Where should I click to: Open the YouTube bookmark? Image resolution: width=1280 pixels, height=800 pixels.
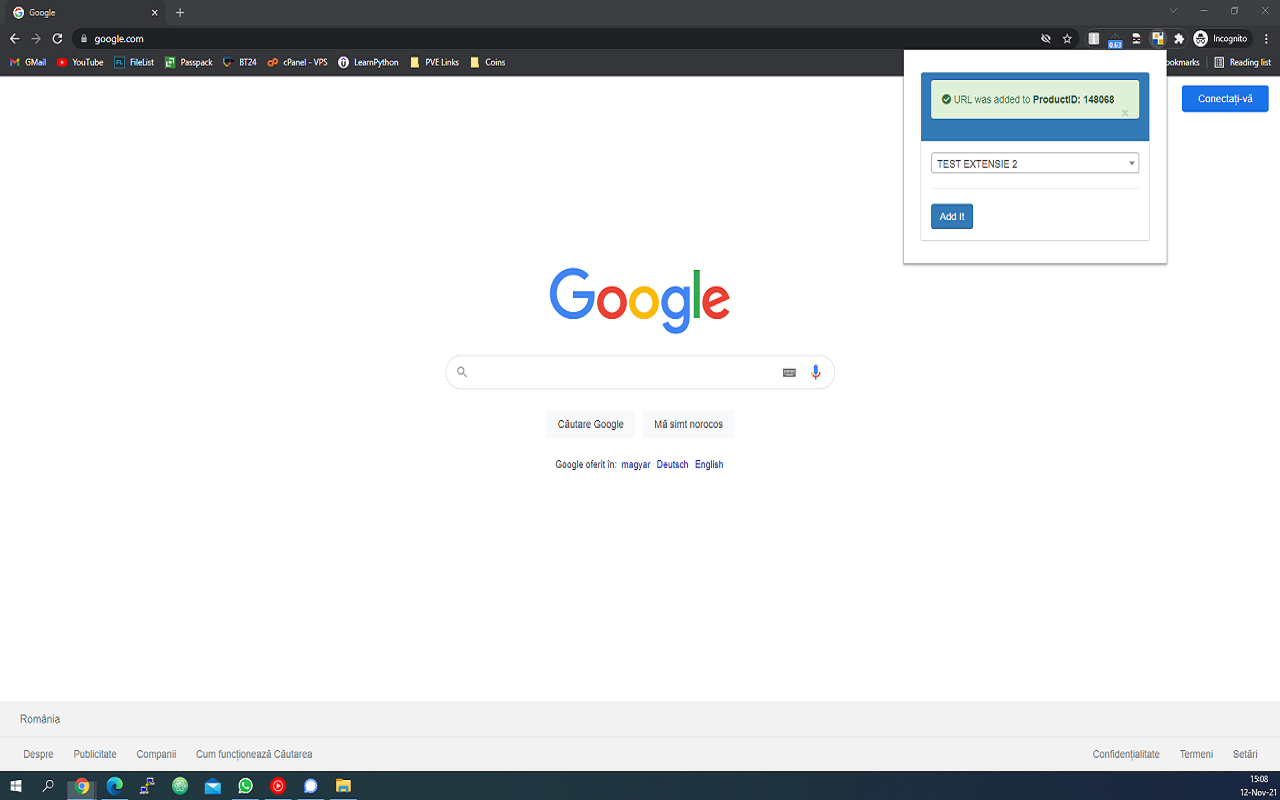click(80, 62)
